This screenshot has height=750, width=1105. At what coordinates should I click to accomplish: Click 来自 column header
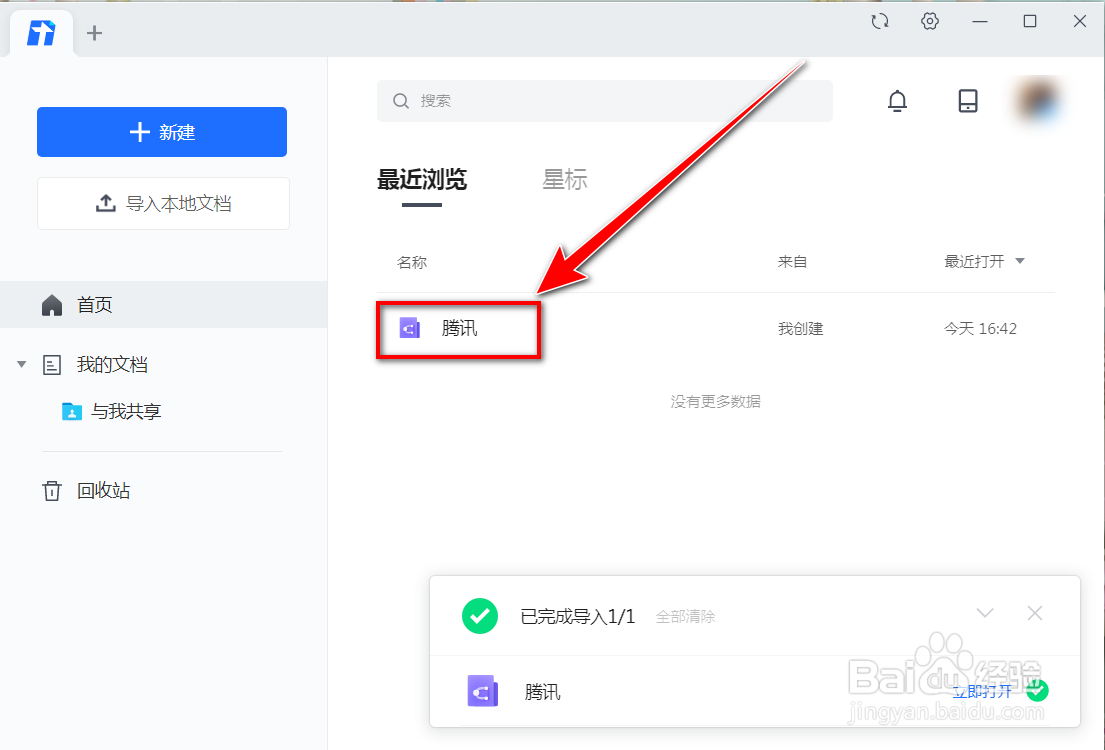[x=792, y=262]
